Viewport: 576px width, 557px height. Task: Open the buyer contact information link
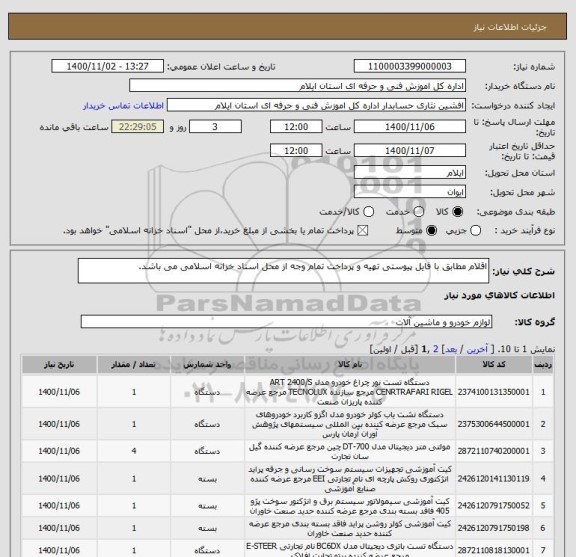tap(123, 106)
